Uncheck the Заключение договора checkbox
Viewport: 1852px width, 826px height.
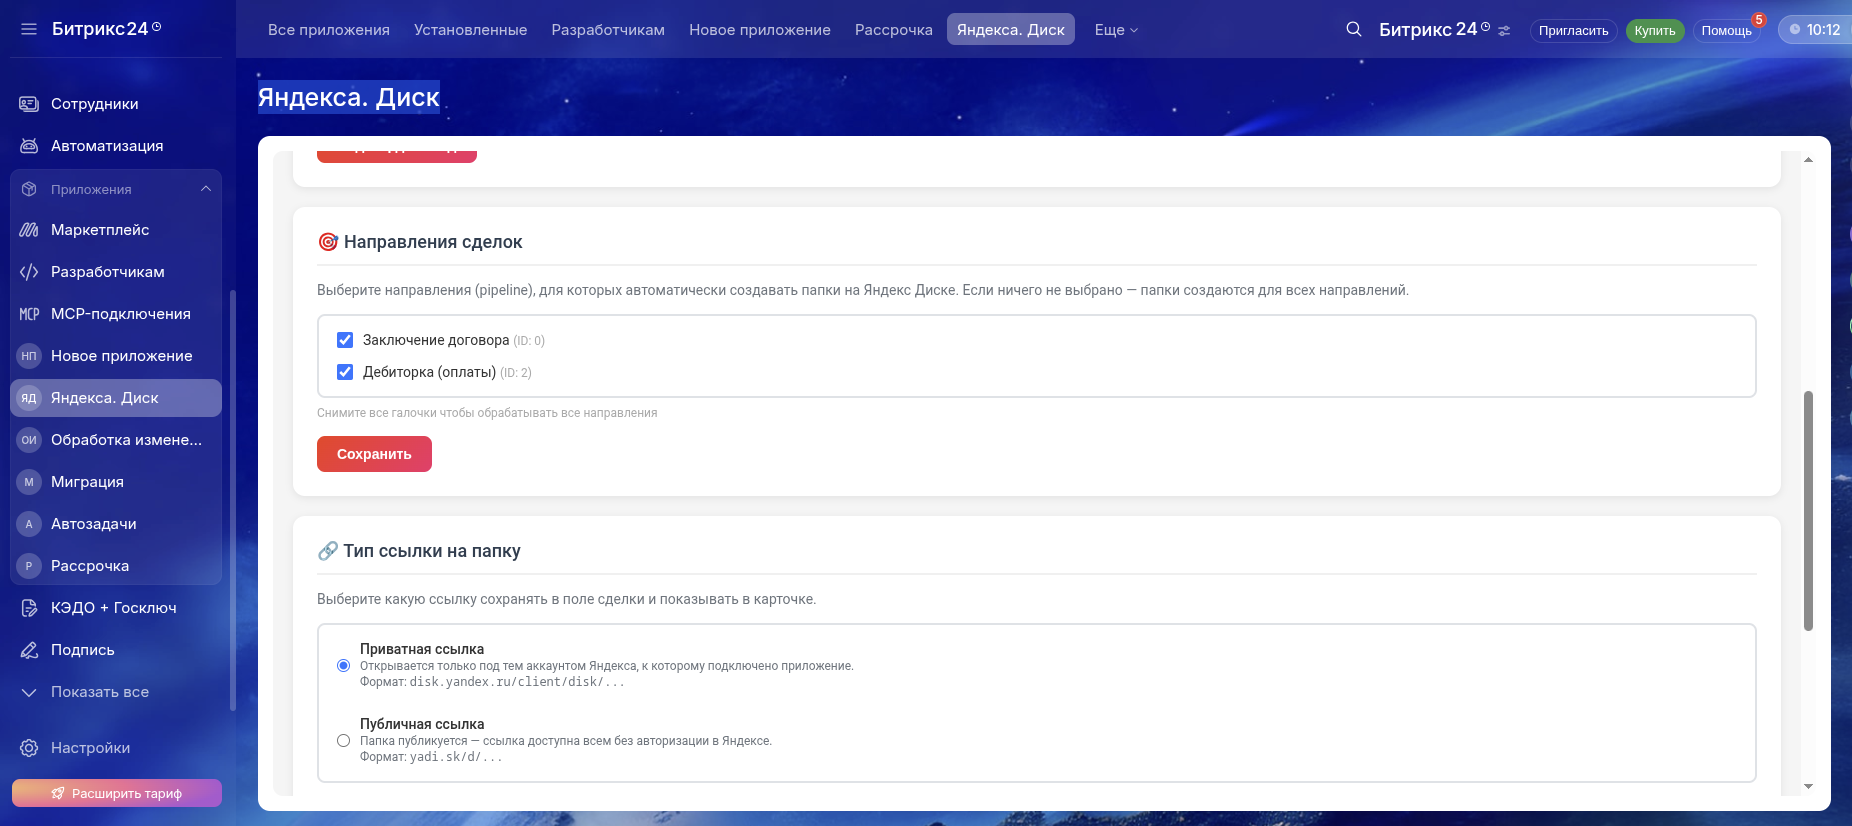(345, 340)
